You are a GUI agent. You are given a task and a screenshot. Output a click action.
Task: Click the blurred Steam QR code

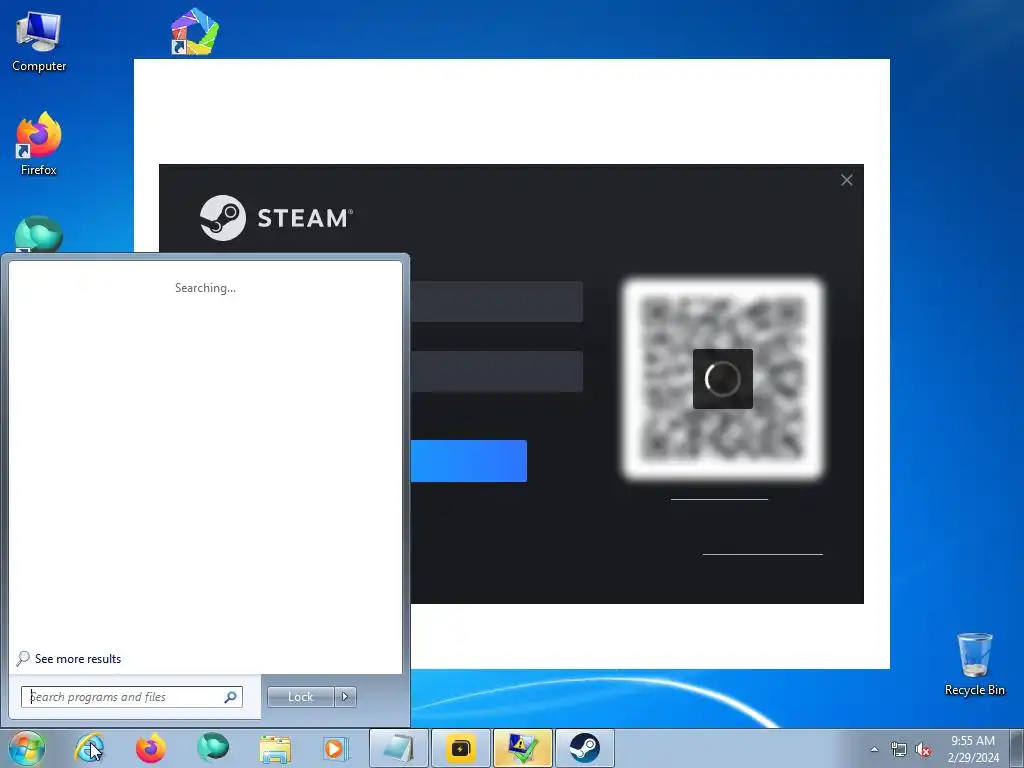[722, 379]
